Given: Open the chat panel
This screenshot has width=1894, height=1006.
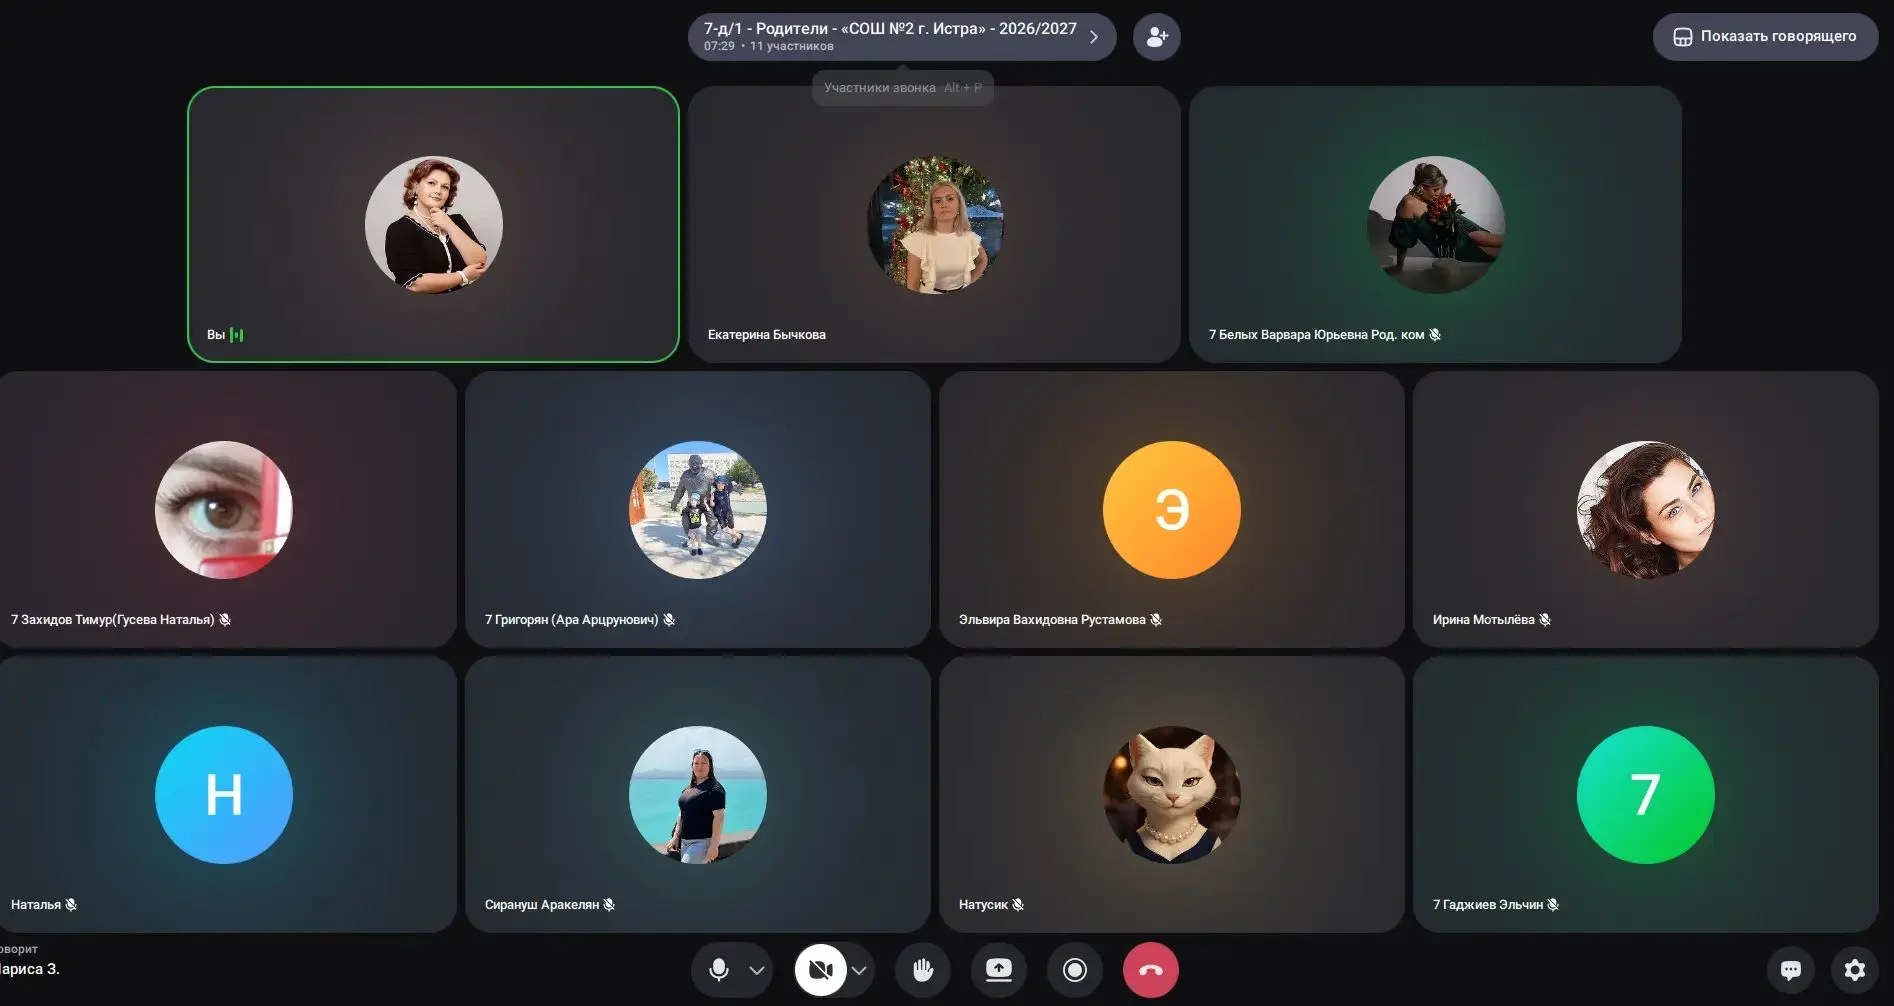Looking at the screenshot, I should tap(1791, 970).
